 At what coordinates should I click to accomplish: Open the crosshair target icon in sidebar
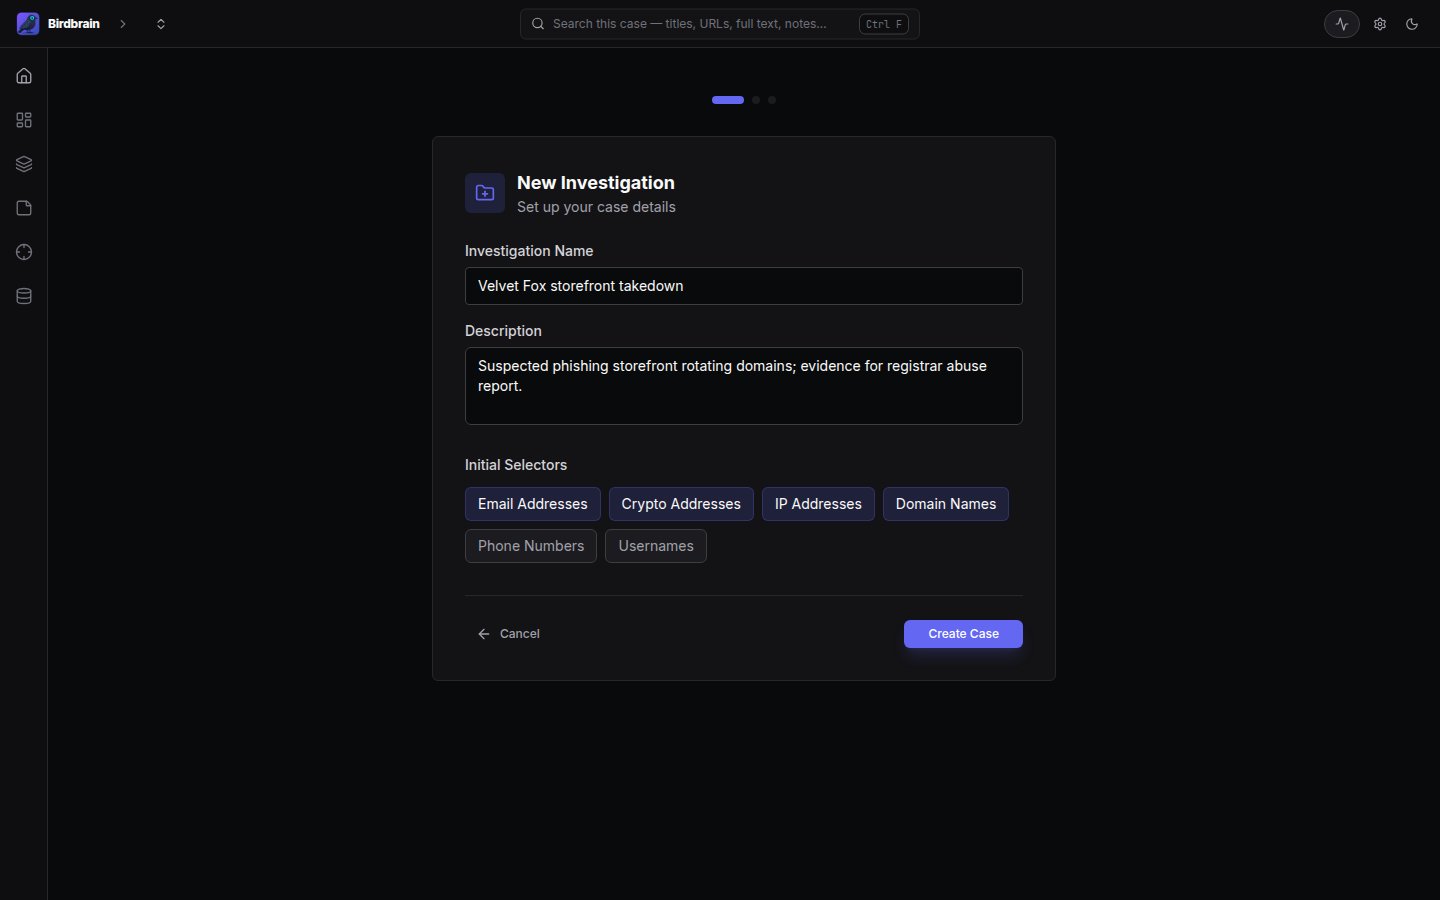(x=24, y=252)
